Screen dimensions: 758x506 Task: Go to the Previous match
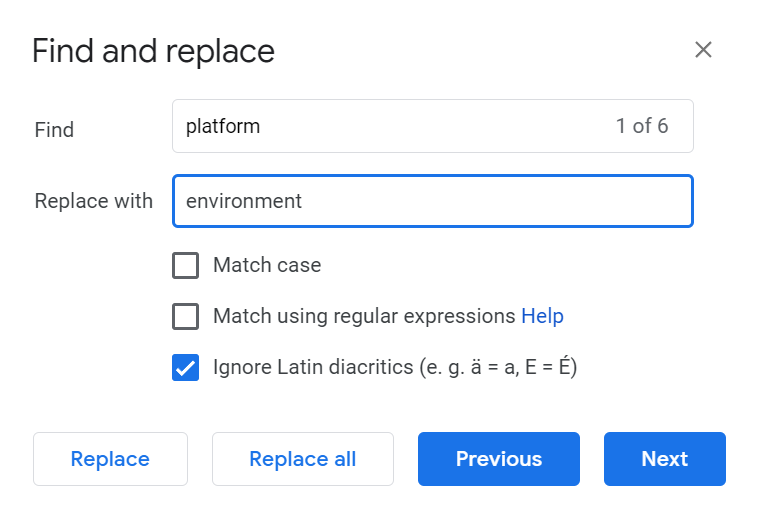click(x=498, y=459)
